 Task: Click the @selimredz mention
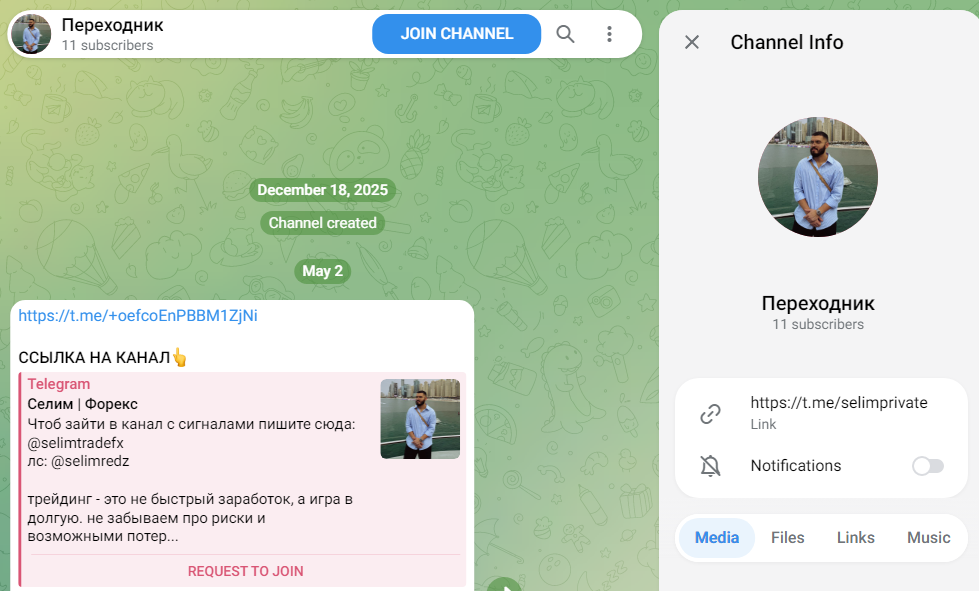coord(90,461)
